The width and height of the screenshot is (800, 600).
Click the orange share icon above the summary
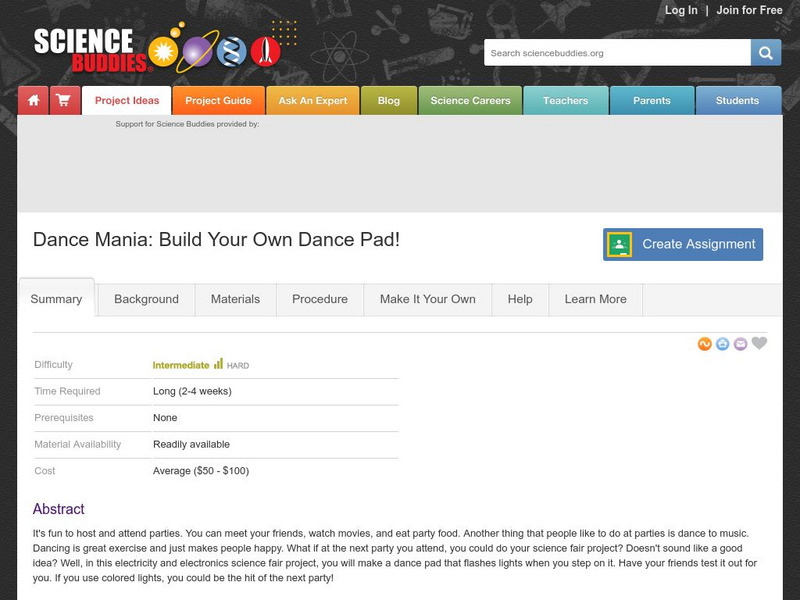click(704, 343)
